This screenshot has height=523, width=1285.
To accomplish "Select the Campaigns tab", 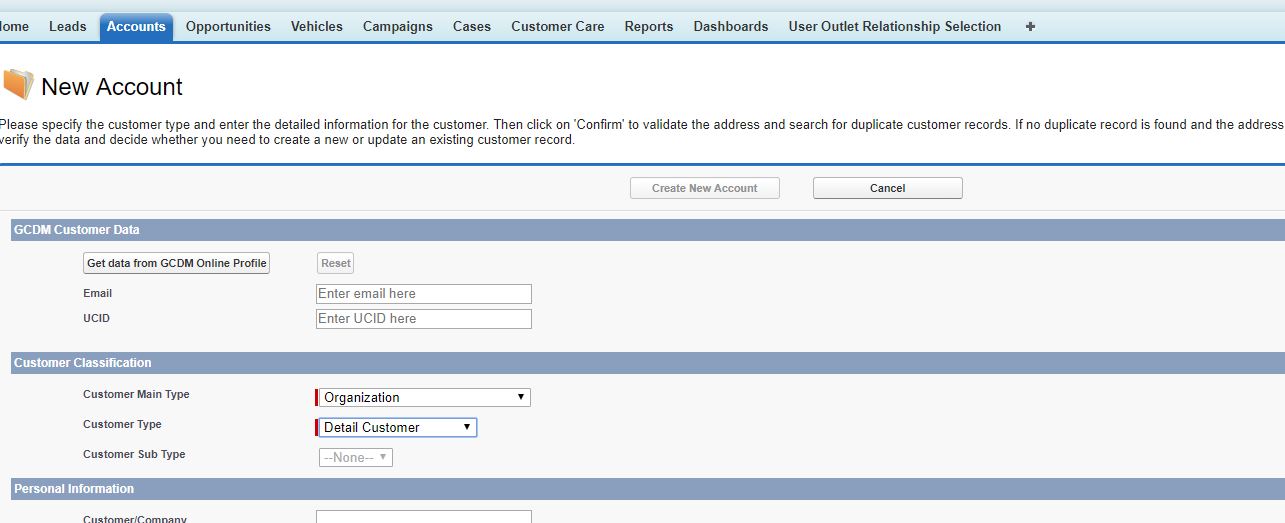I will pos(397,27).
